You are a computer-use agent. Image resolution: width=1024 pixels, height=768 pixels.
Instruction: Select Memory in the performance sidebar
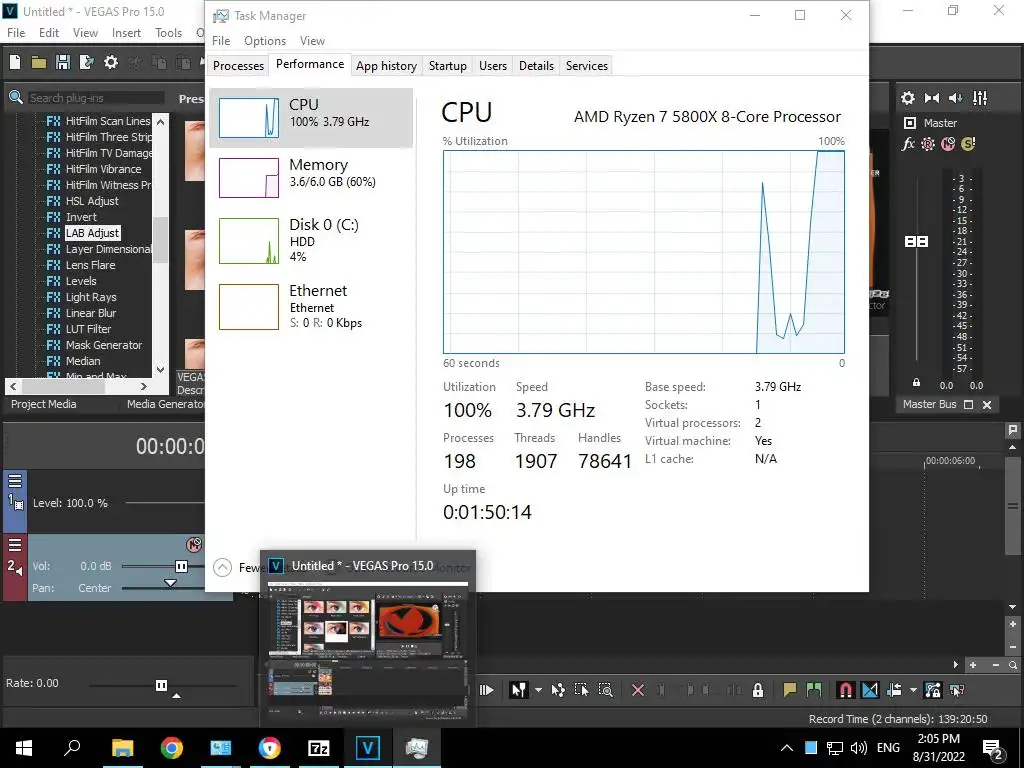312,178
